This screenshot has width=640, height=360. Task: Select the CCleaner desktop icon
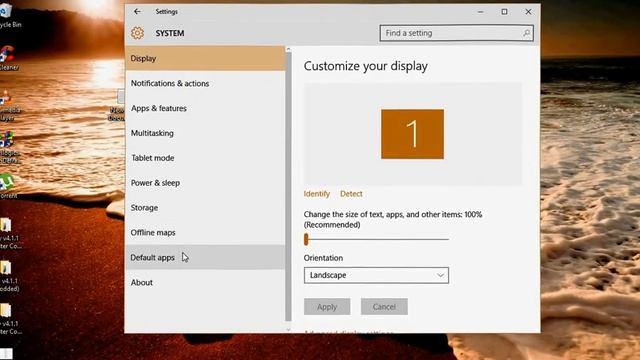tap(8, 58)
